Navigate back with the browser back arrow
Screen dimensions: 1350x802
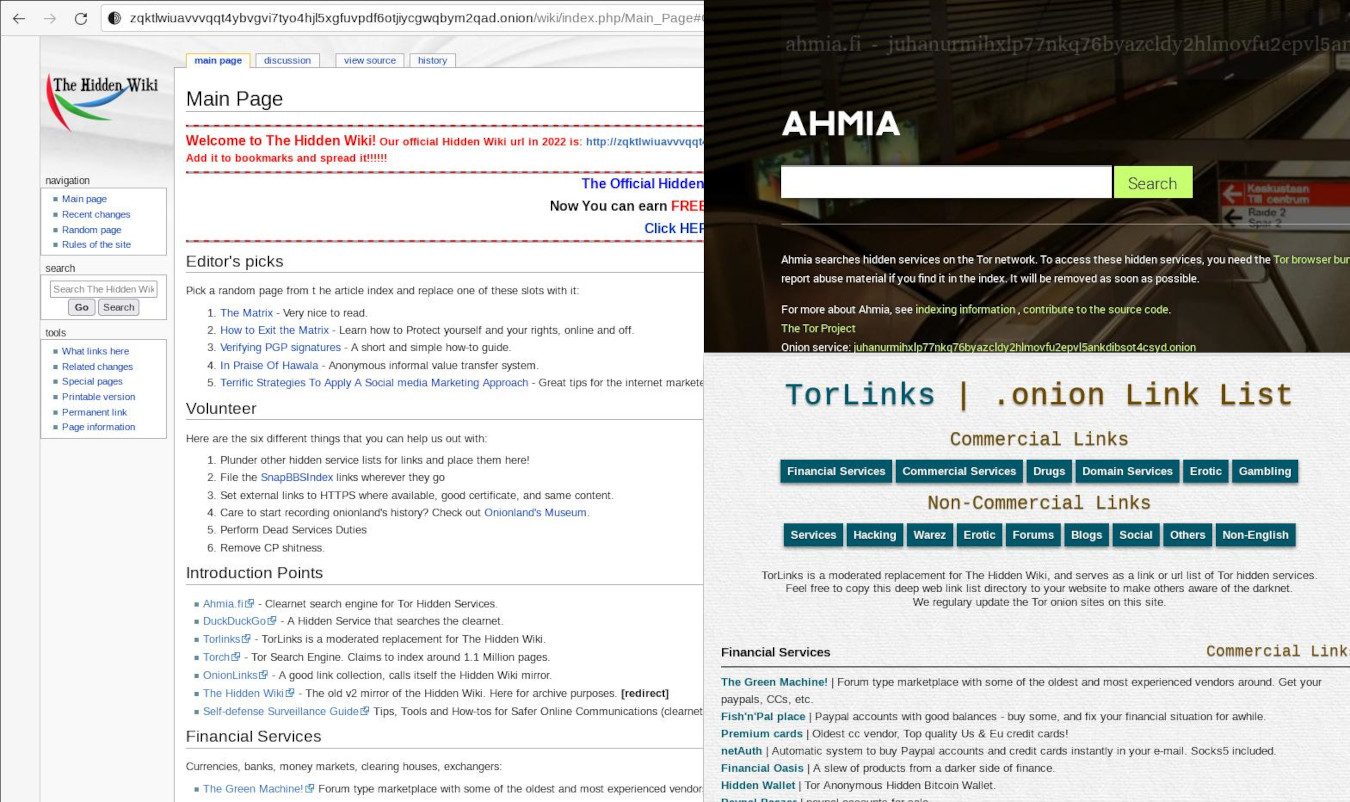click(x=18, y=19)
